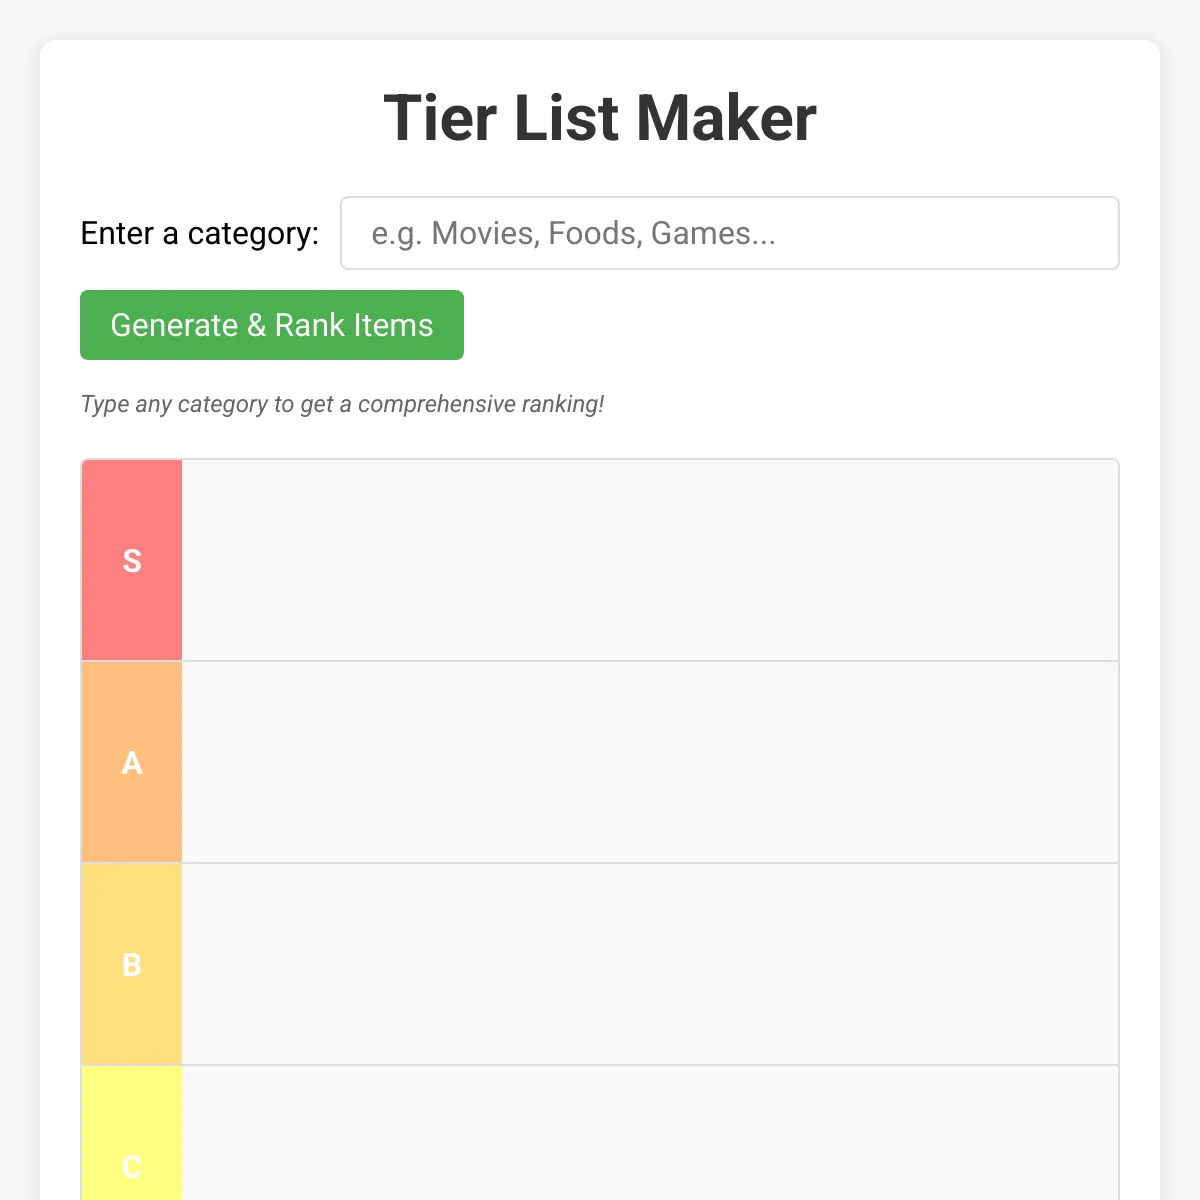
Task: Select the orange A tier label
Action: point(132,763)
